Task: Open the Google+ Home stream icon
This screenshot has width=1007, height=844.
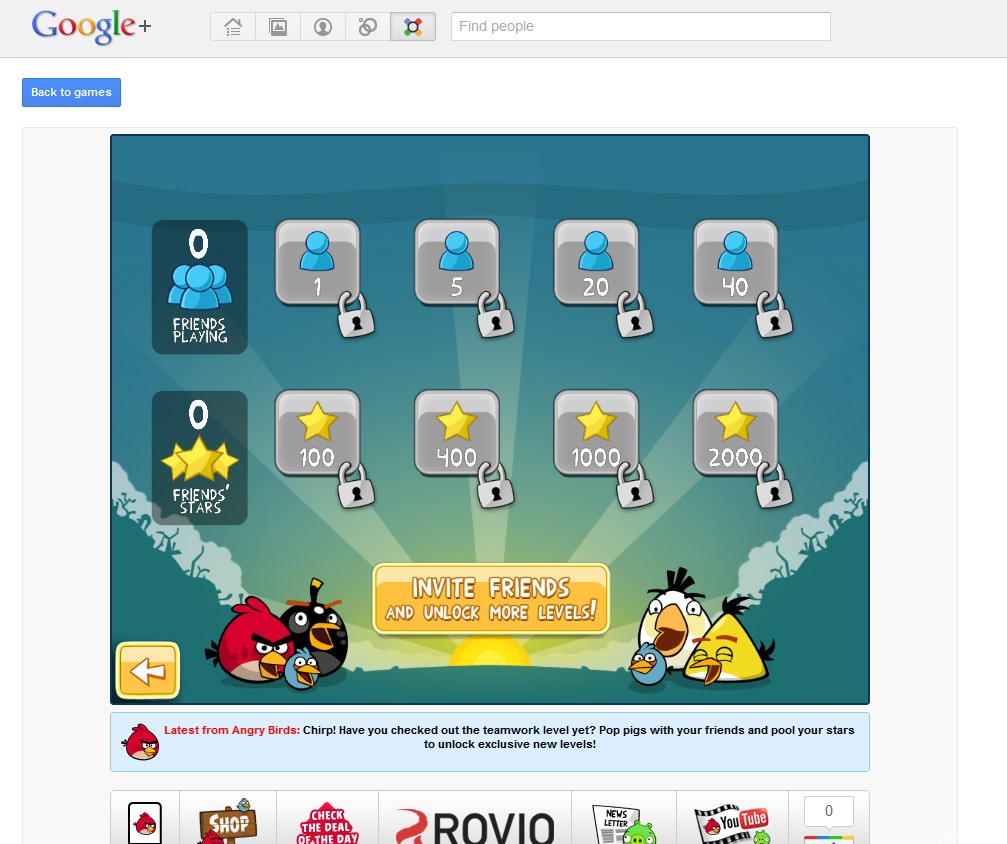Action: (x=233, y=27)
